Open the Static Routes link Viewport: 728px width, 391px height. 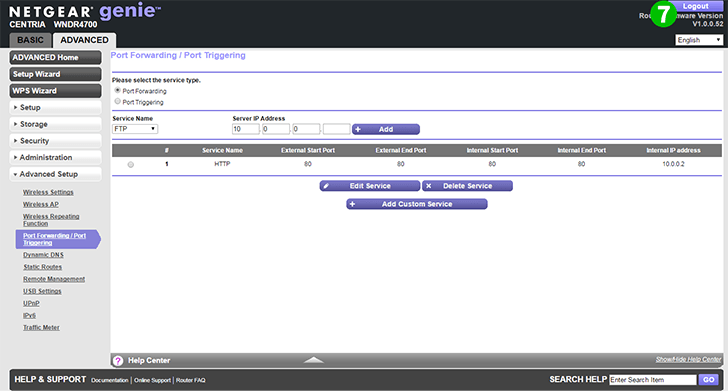pyautogui.click(x=43, y=267)
